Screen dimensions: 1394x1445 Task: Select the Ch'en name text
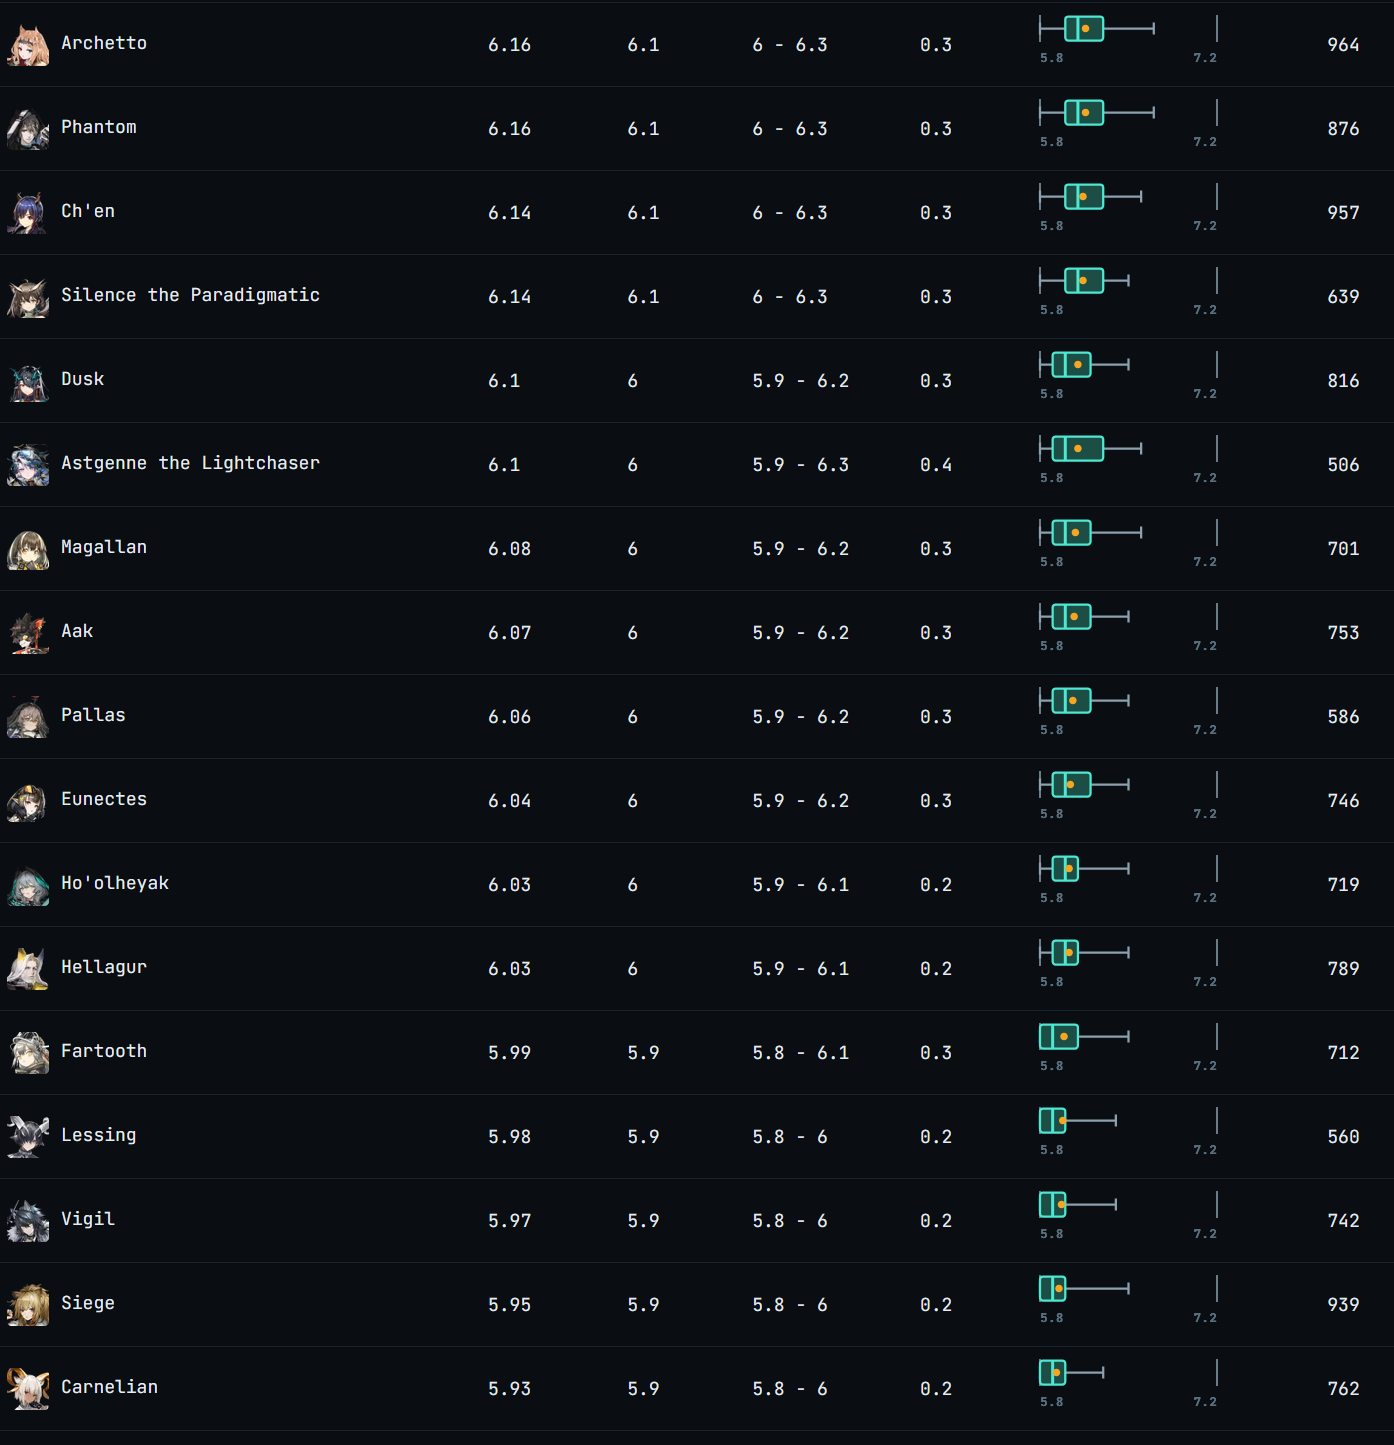coord(88,211)
